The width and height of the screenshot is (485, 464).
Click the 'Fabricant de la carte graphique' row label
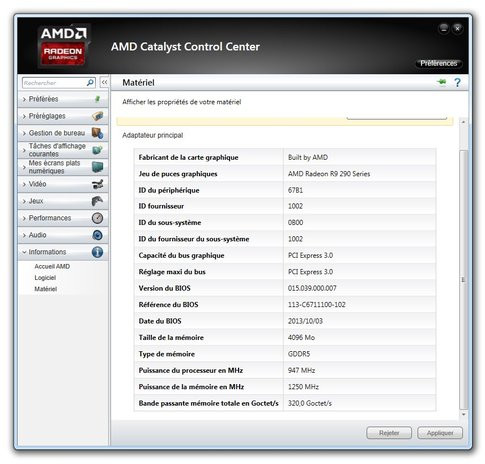[188, 157]
